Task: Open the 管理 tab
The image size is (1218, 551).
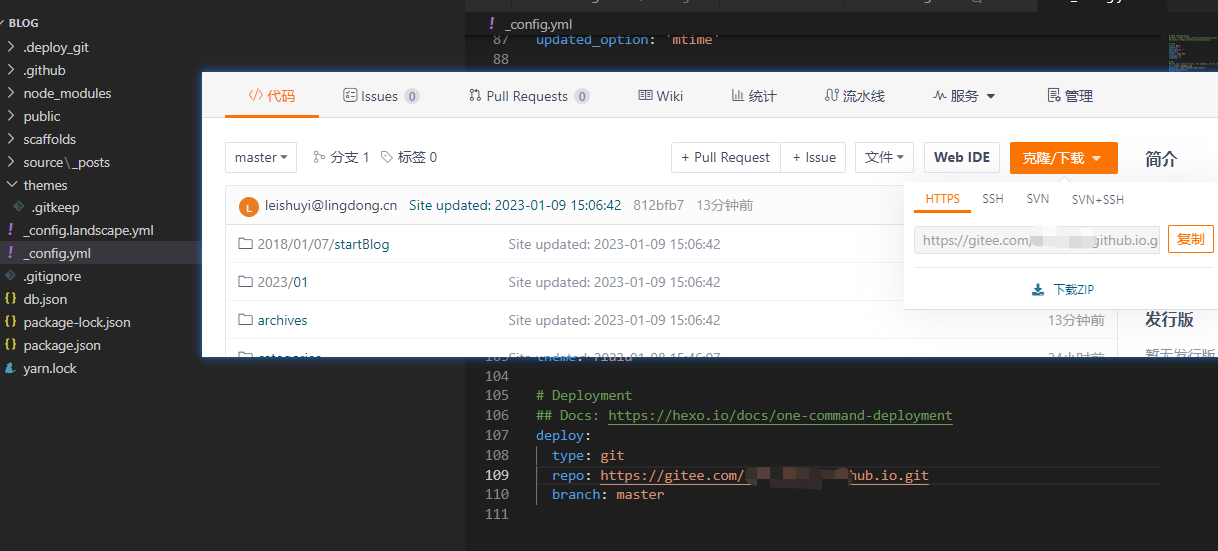Action: click(x=1070, y=96)
